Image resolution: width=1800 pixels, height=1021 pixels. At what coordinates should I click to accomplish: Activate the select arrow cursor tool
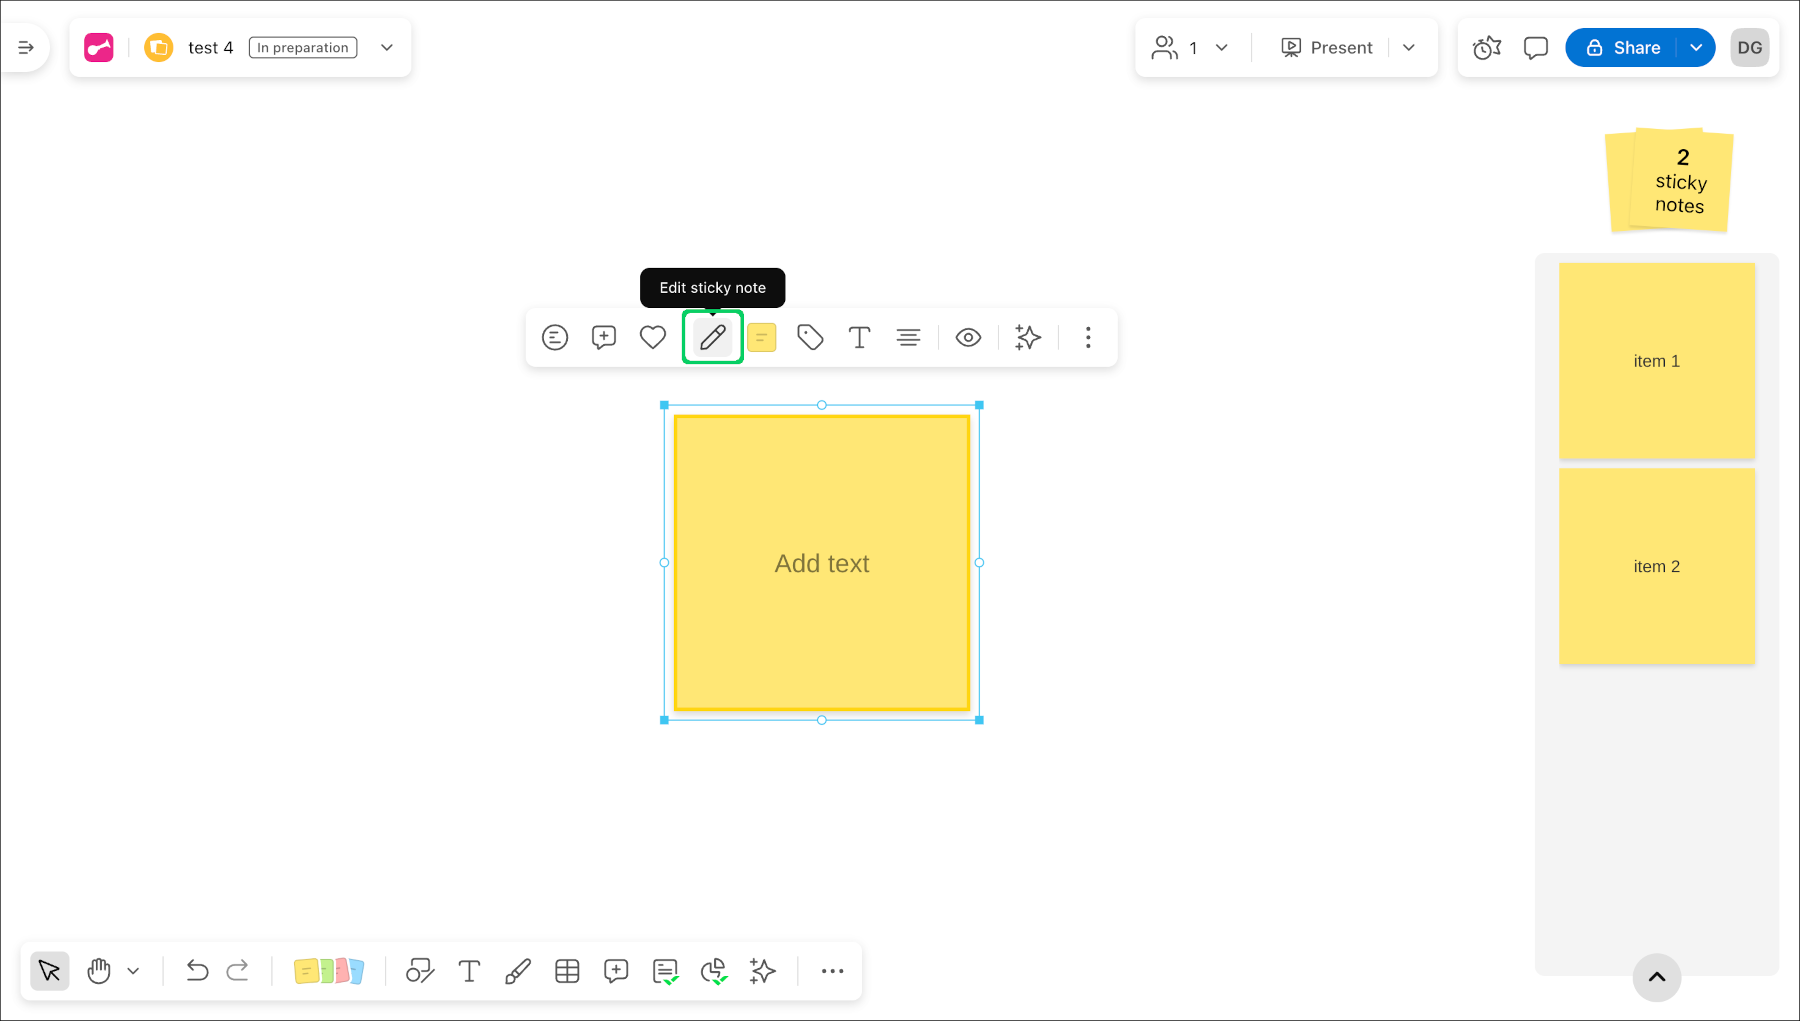(49, 971)
